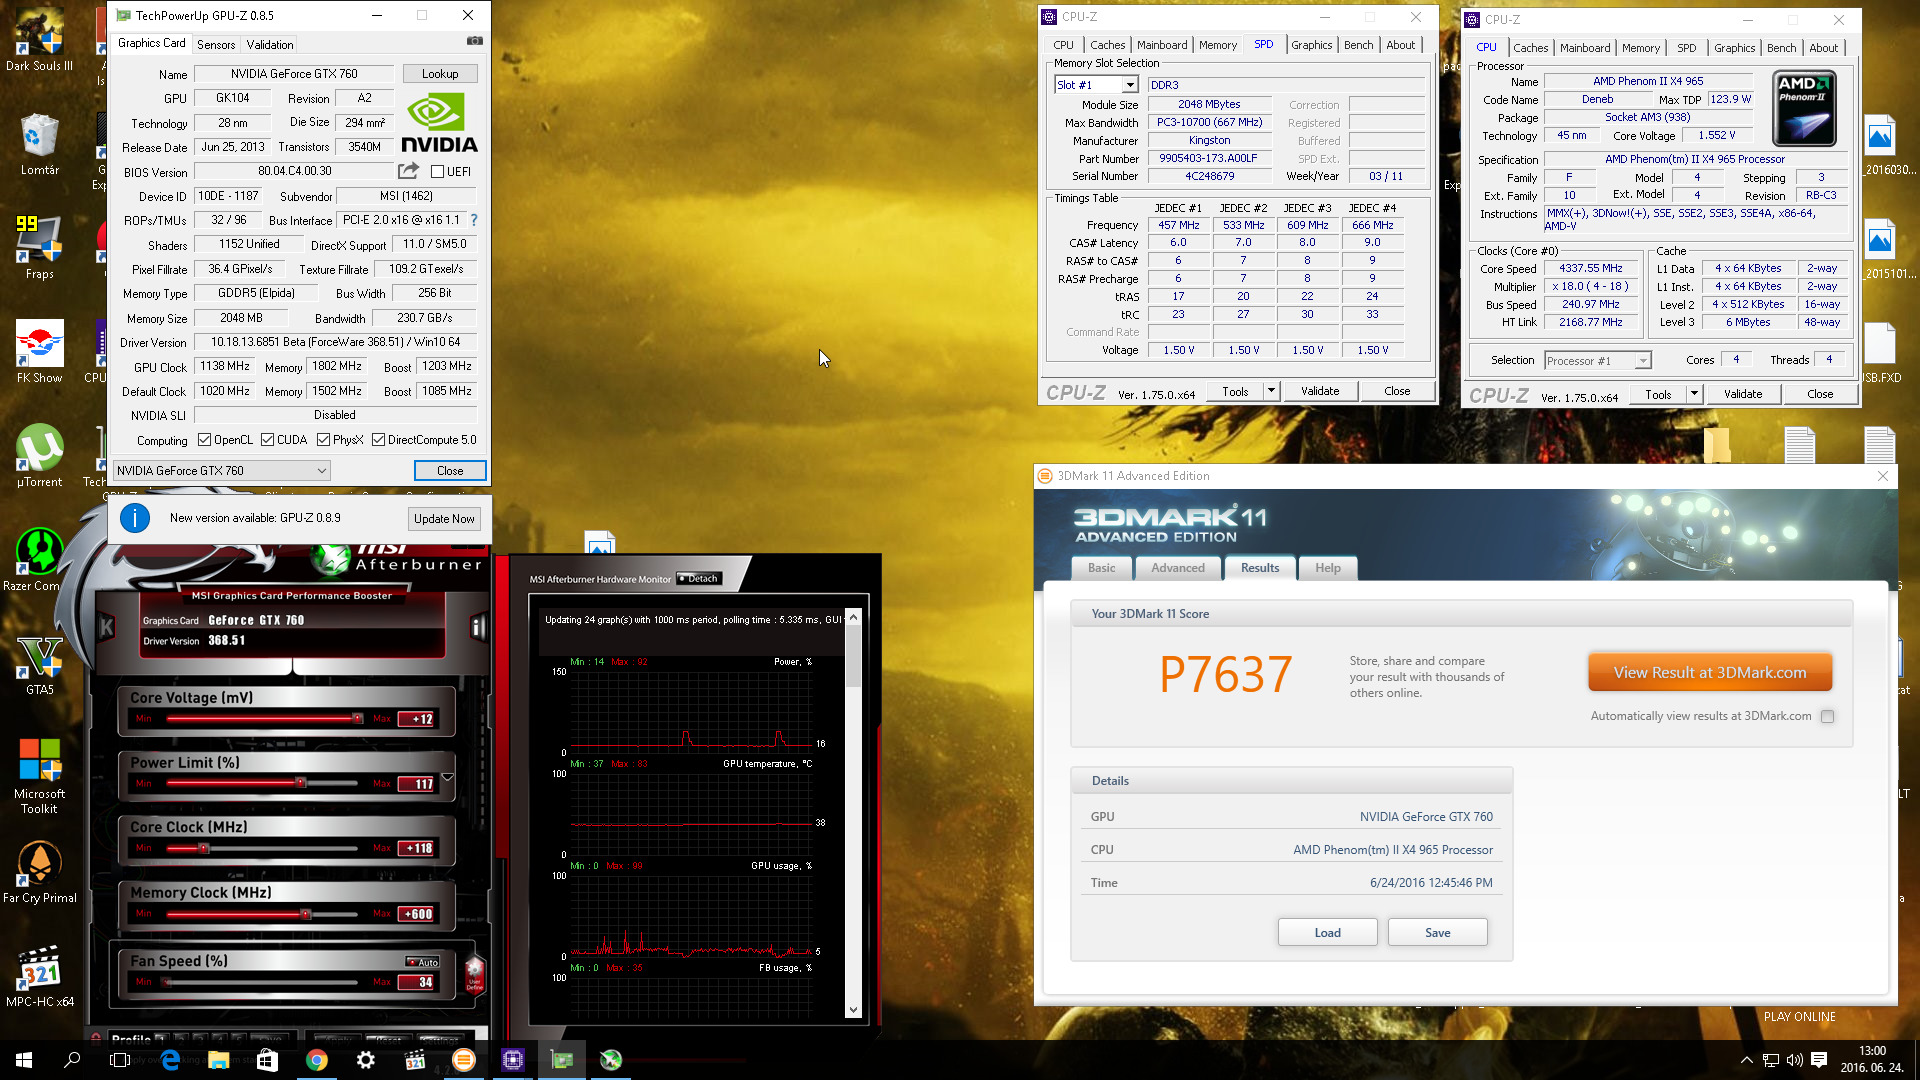The height and width of the screenshot is (1080, 1920).
Task: Click the volume speaker tray icon
Action: tap(1794, 1060)
